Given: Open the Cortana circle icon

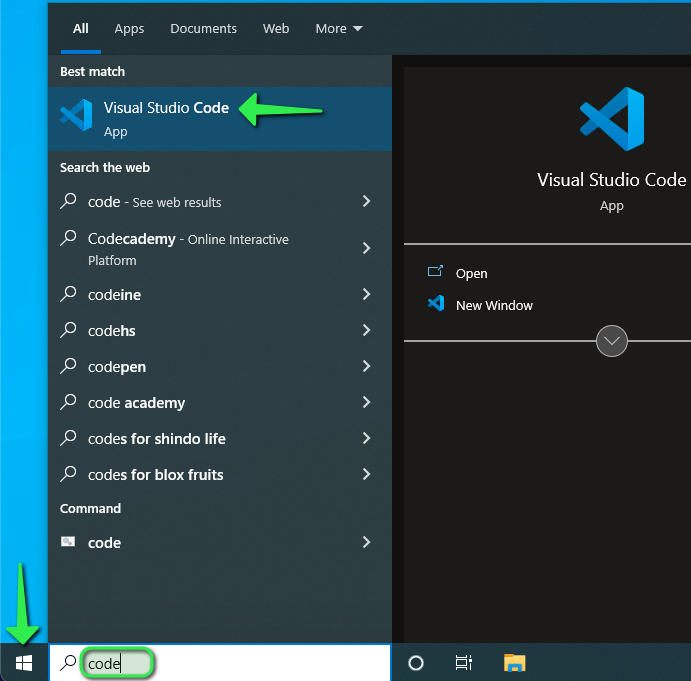Looking at the screenshot, I should pos(416,663).
